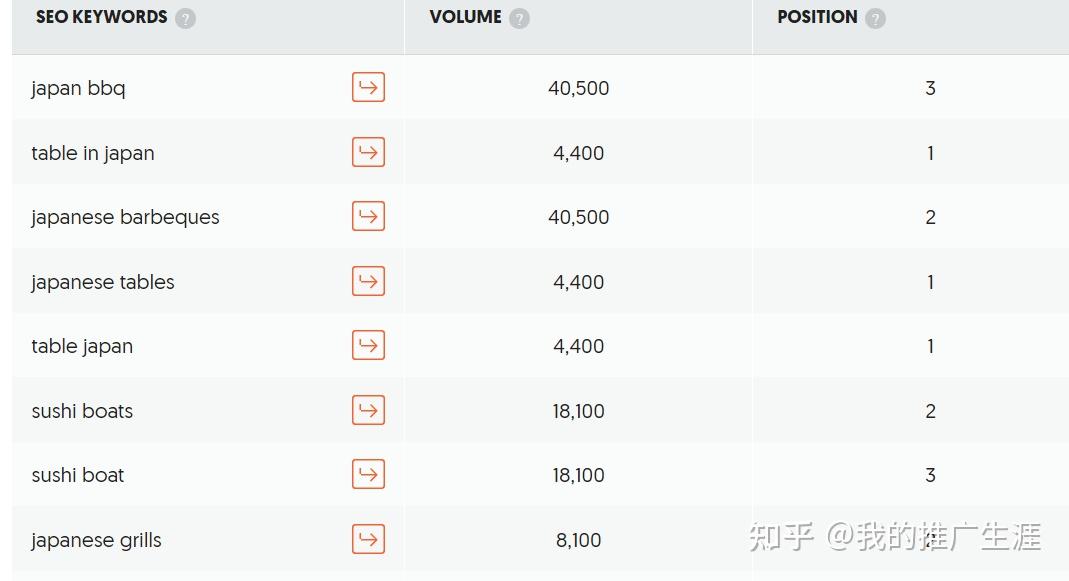This screenshot has height=581, width=1069.
Task: Show help tooltip for Volume column
Action: pos(519,18)
